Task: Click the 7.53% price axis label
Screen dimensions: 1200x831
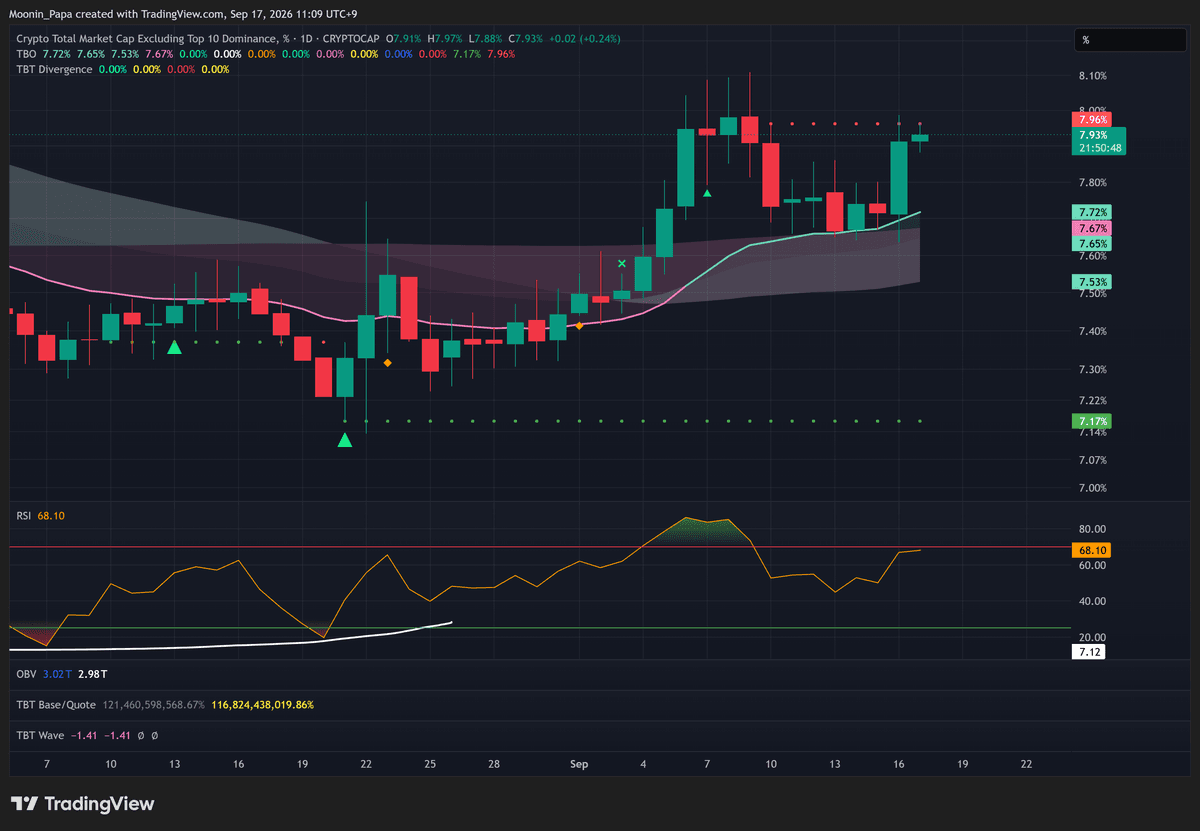Action: (1091, 283)
